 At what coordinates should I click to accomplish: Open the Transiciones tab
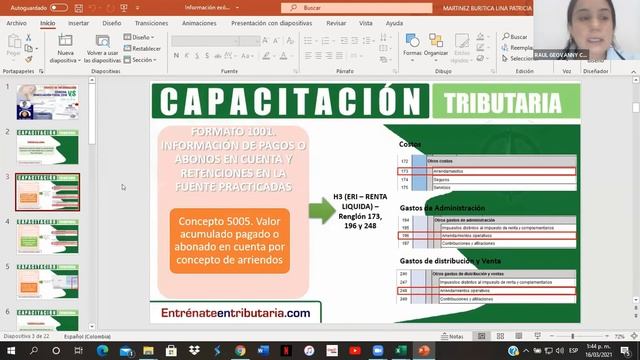pos(151,23)
